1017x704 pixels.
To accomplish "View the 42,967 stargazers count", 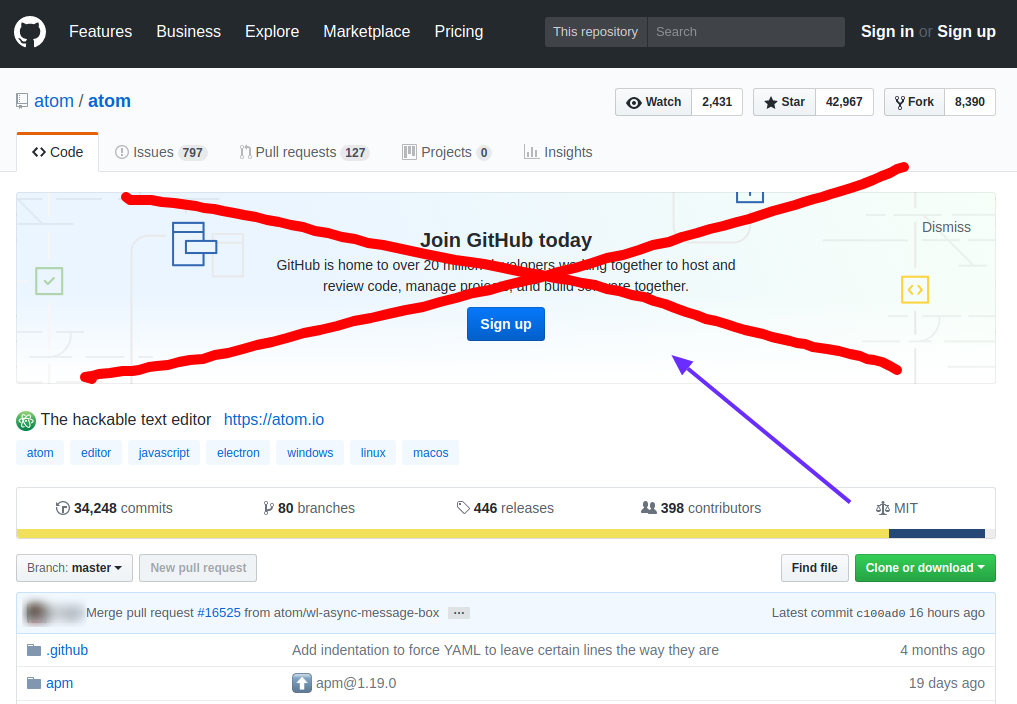I will coord(844,102).
